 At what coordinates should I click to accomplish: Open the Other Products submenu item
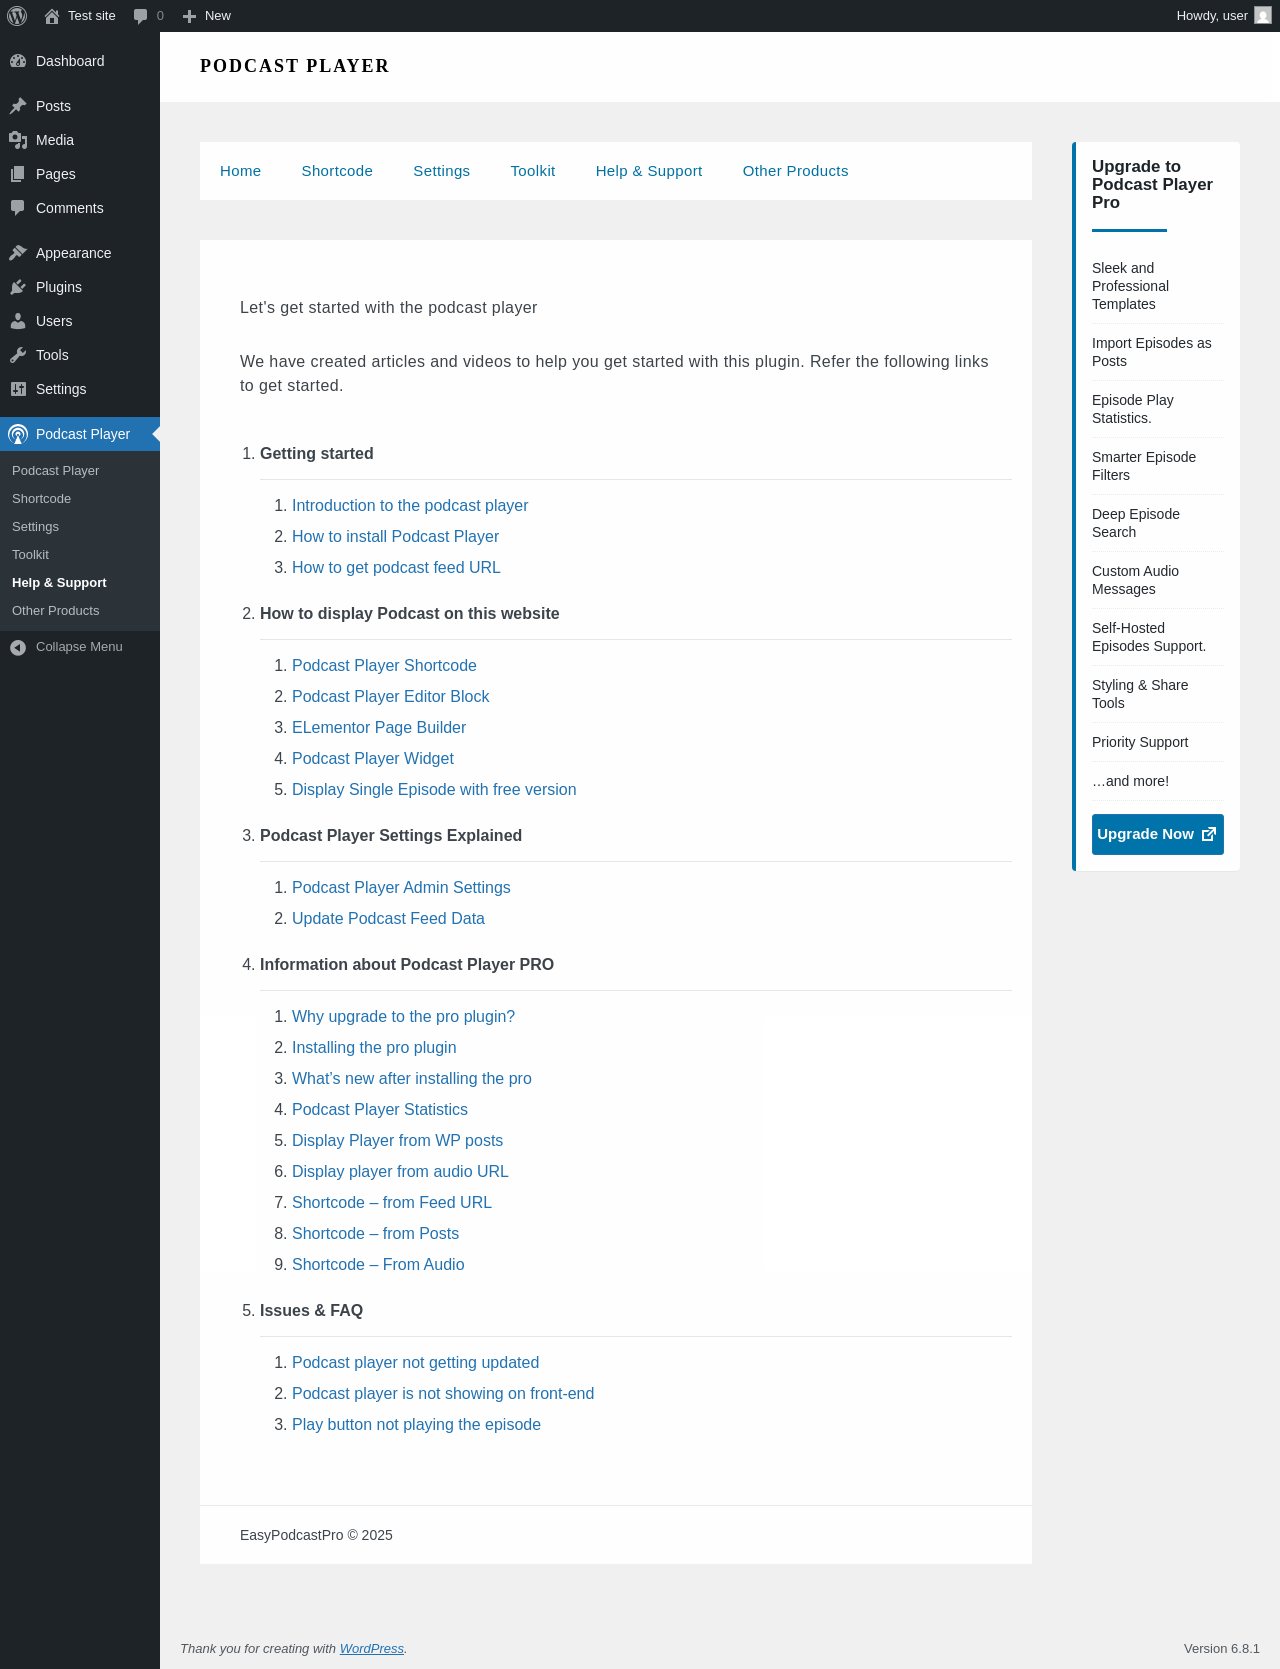pos(56,611)
